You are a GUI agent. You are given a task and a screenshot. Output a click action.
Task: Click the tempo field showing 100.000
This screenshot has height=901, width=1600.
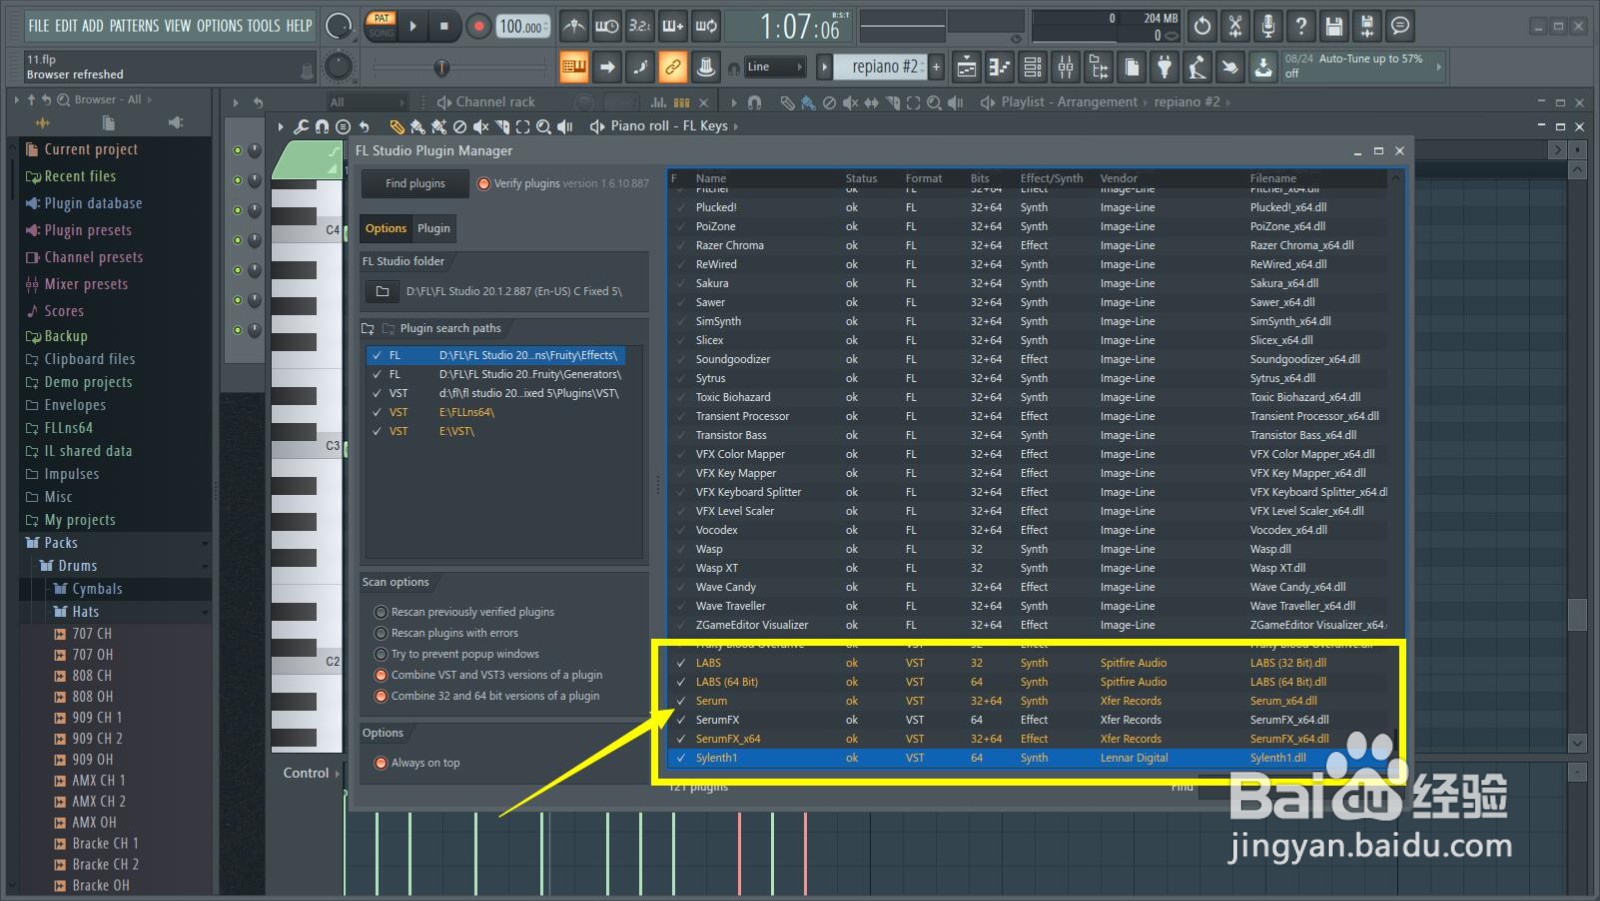pyautogui.click(x=523, y=27)
